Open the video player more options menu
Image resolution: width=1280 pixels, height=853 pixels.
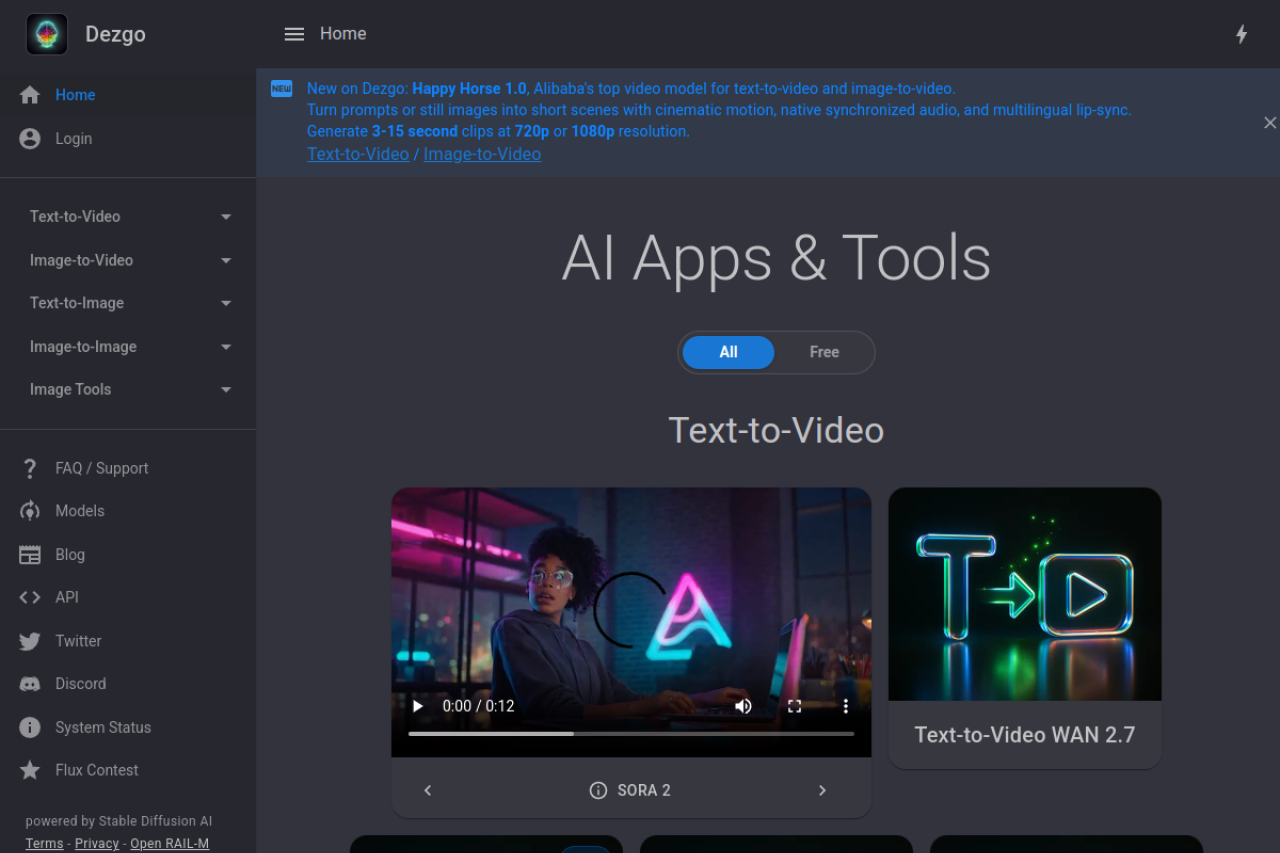845,706
